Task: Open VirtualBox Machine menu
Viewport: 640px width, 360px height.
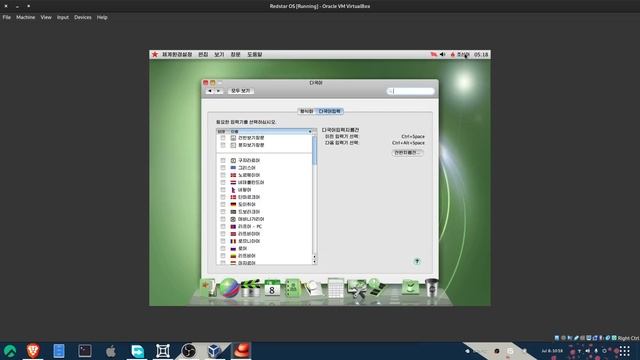Action: tap(25, 17)
